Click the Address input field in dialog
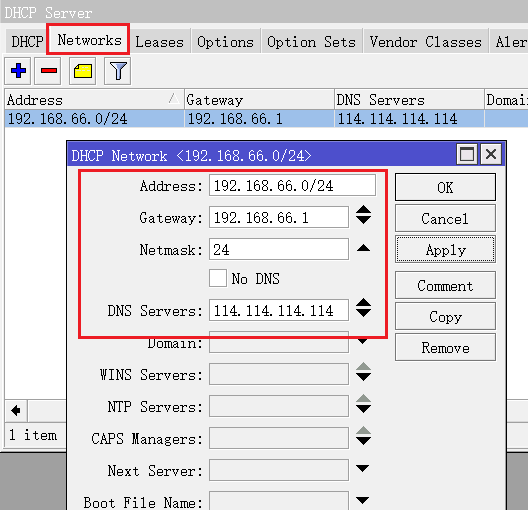Screen dimensions: 528x510 point(292,185)
